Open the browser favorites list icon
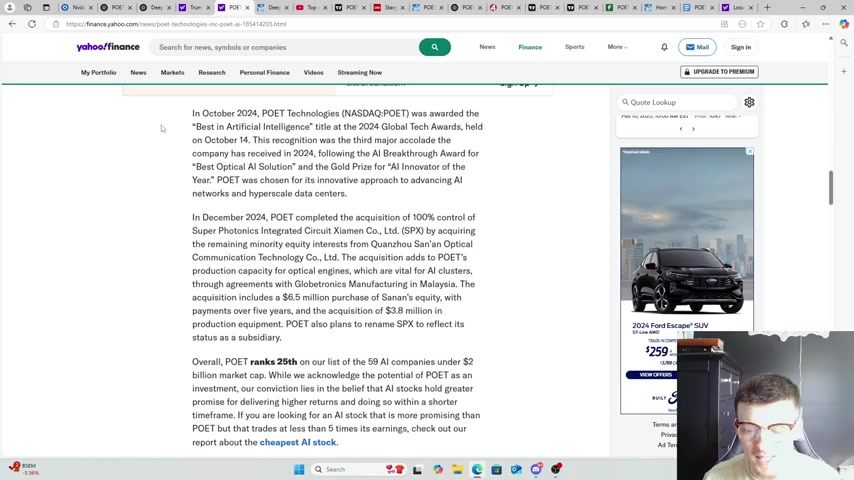 click(x=806, y=24)
